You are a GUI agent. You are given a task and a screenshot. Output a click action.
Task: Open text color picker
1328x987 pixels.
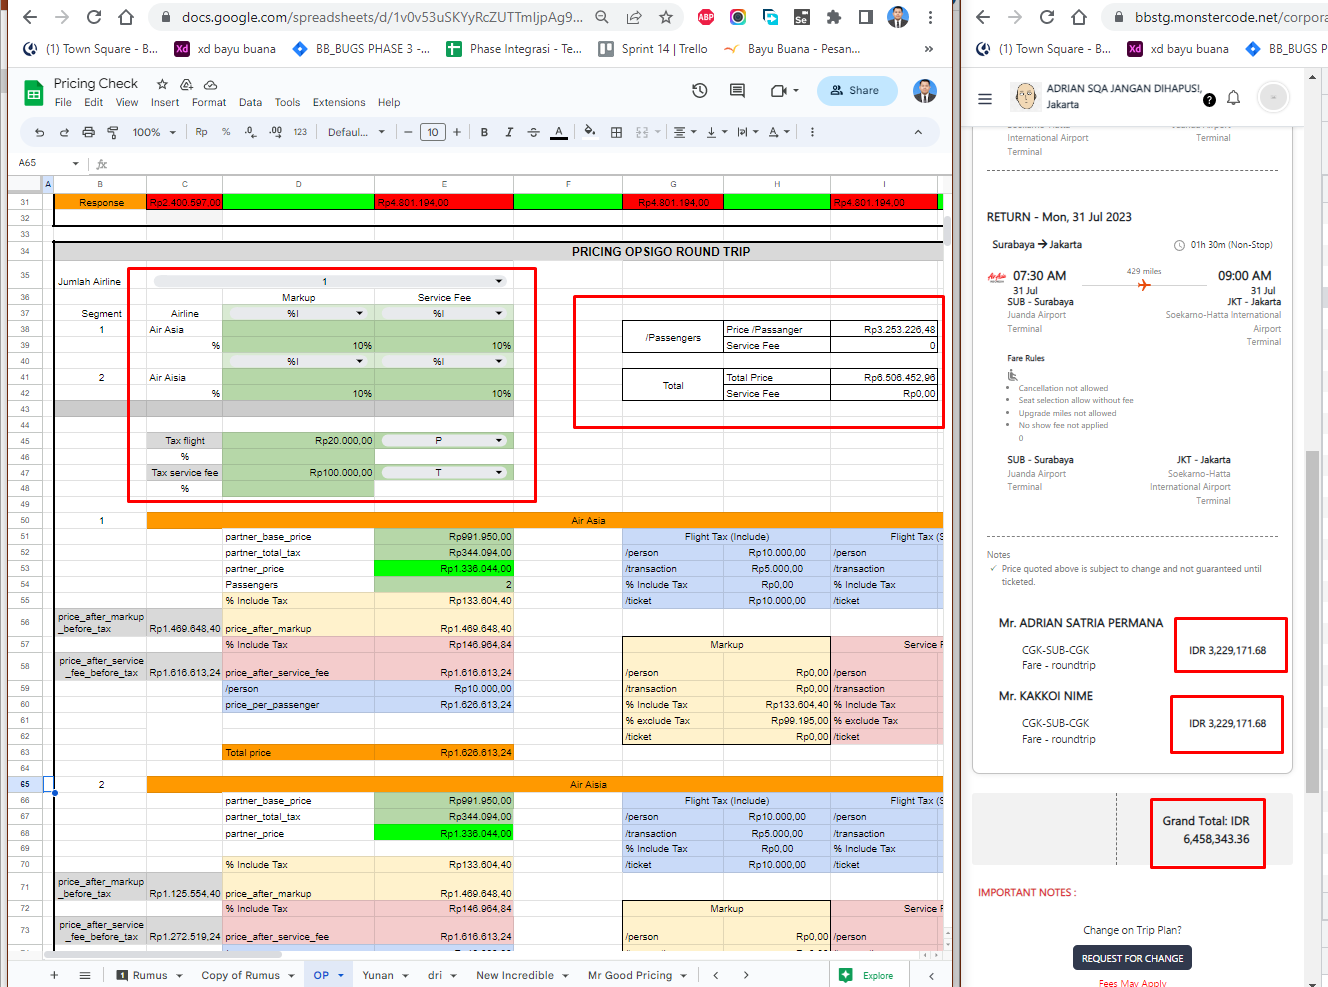pyautogui.click(x=559, y=132)
